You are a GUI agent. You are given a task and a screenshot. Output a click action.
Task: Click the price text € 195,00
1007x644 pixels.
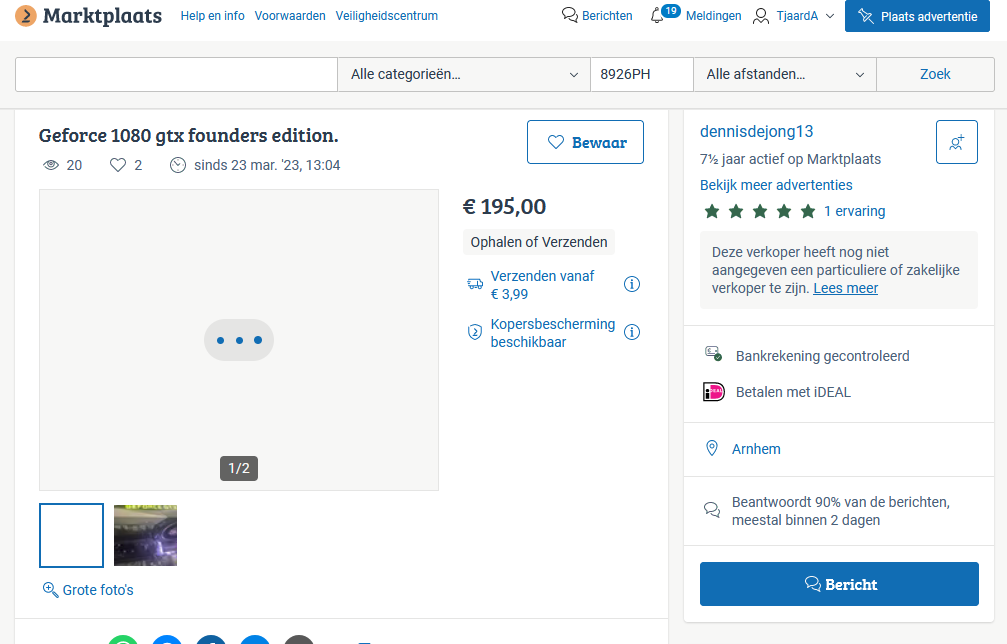point(504,207)
